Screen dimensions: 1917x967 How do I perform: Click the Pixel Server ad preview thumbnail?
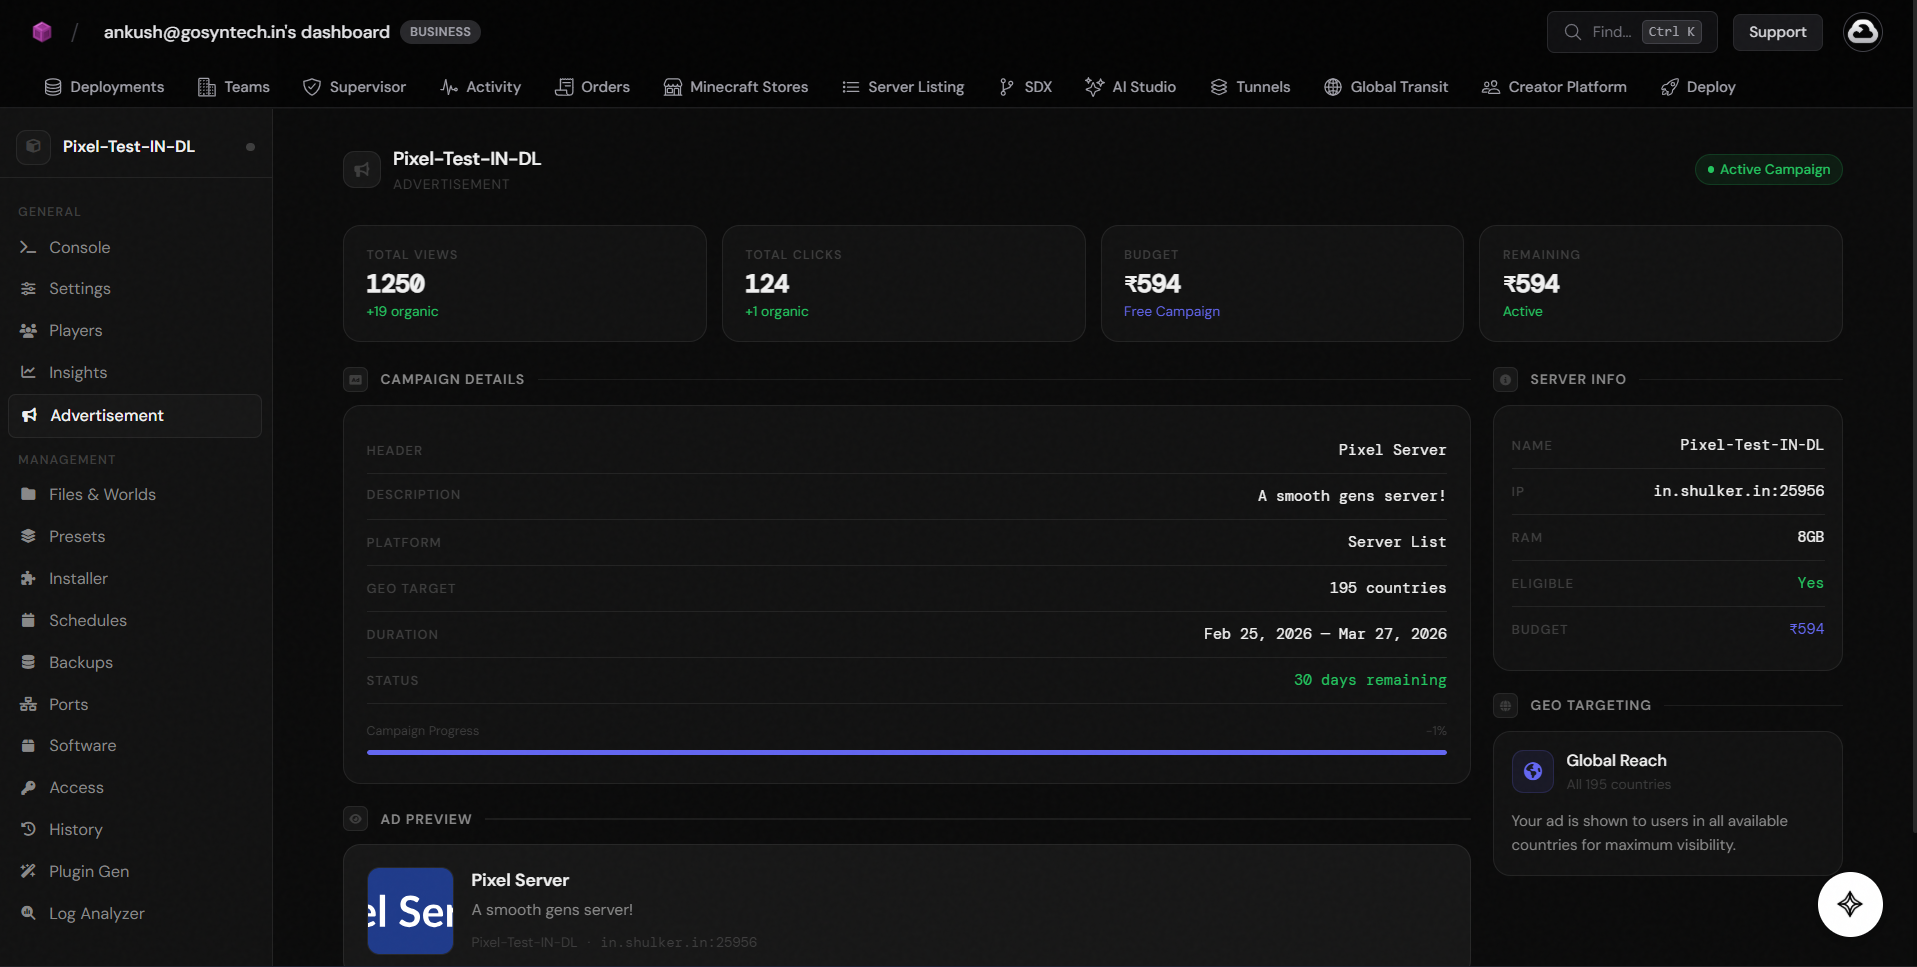coord(411,910)
